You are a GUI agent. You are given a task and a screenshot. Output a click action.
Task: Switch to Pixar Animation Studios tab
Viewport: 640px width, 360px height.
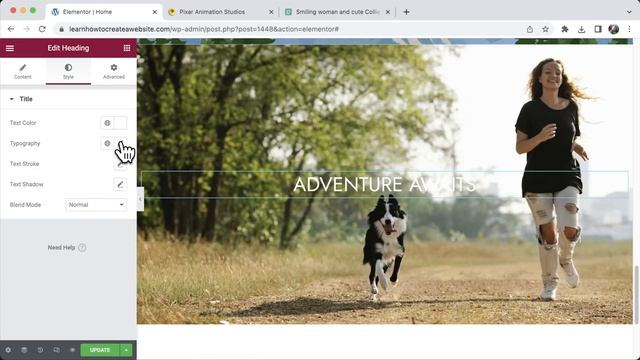[x=221, y=12]
